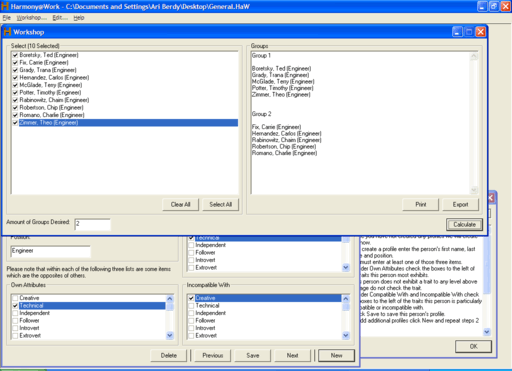The image size is (512, 371).
Task: Click OK in the help window
Action: tap(473, 346)
